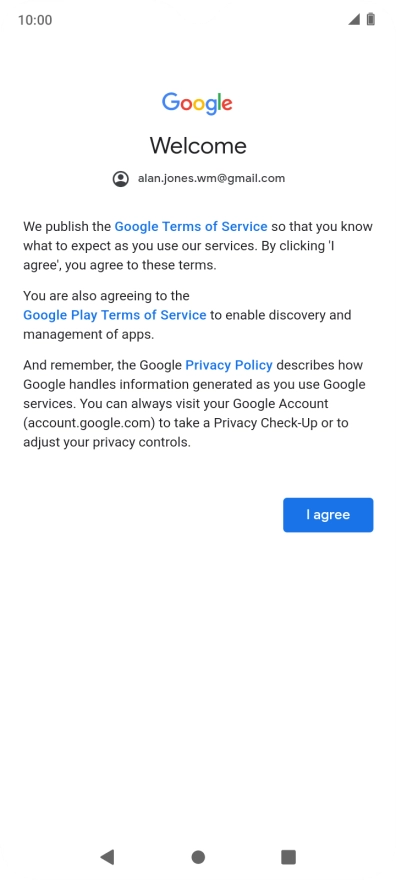
Task: Click the Welcome heading
Action: (198, 146)
